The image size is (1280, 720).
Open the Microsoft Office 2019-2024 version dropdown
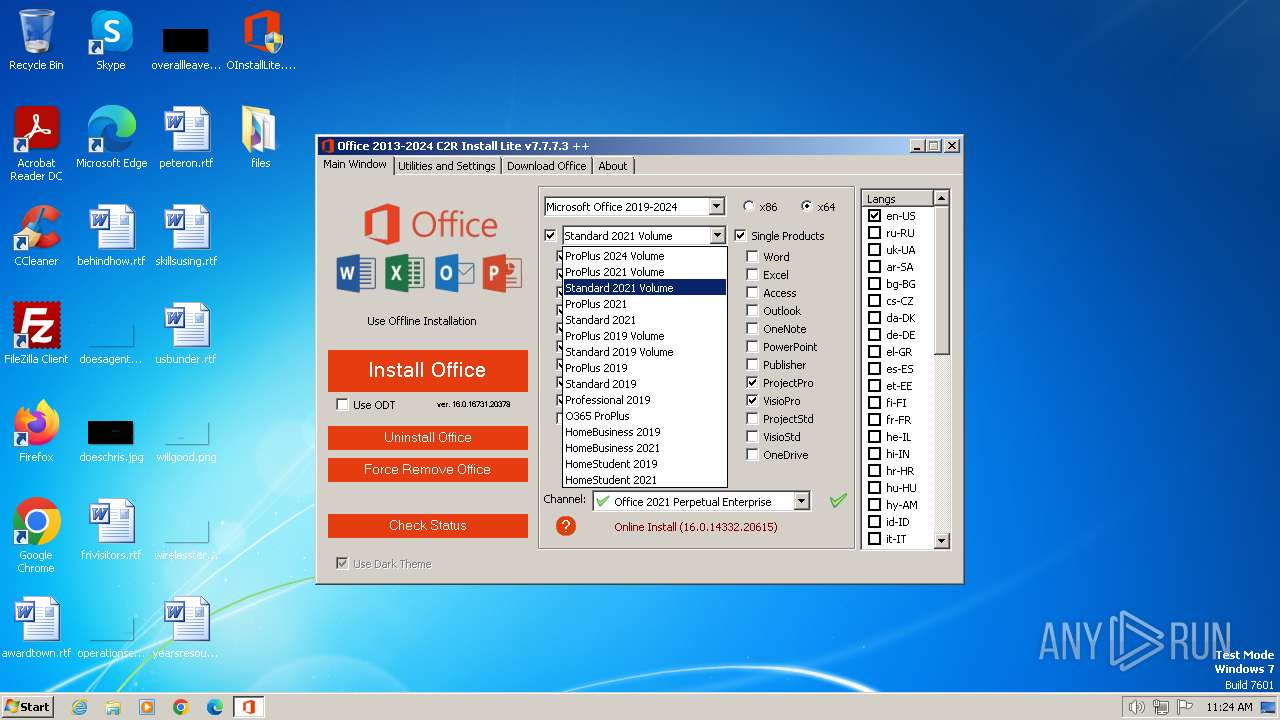pos(716,207)
